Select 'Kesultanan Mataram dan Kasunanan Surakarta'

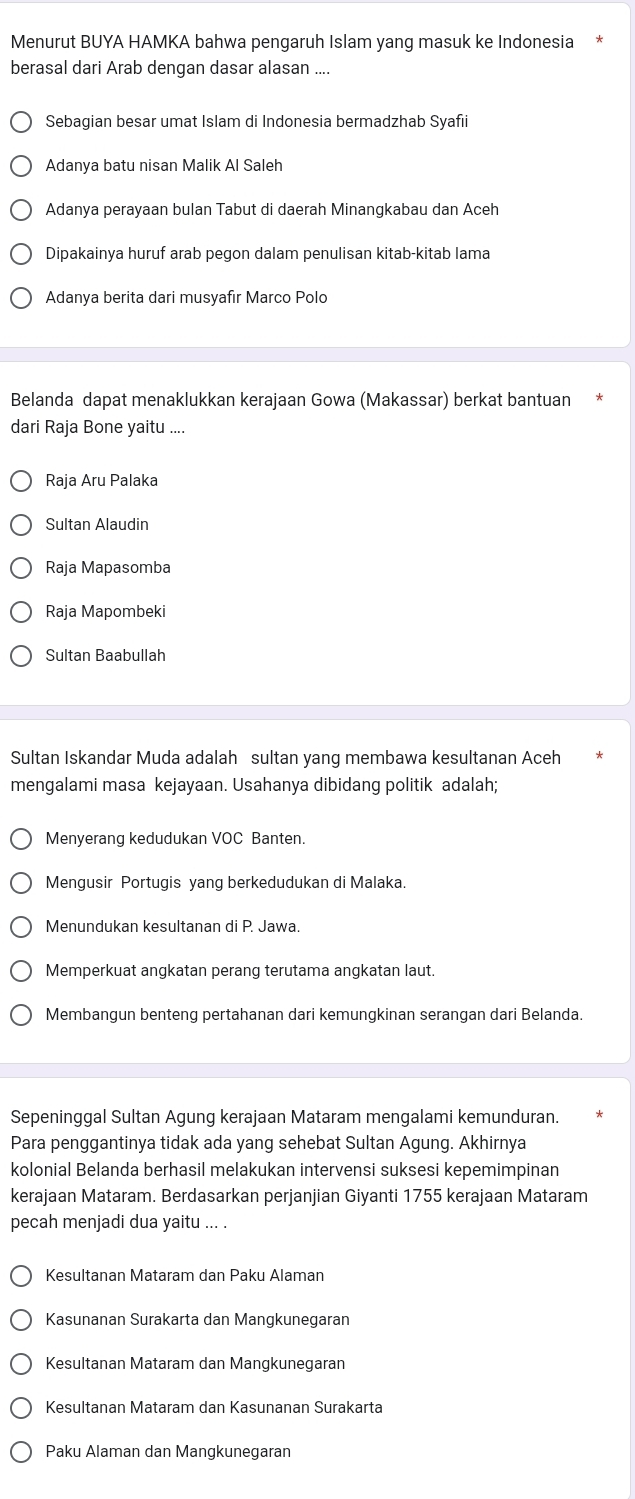(21, 1408)
